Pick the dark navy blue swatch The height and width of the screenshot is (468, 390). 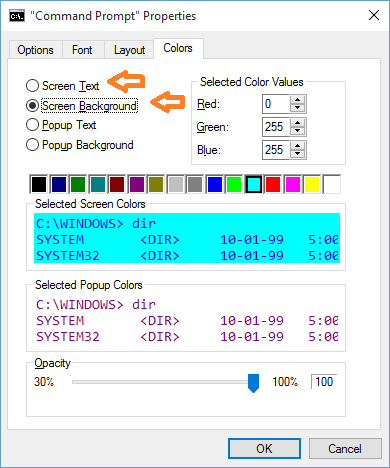click(x=59, y=184)
